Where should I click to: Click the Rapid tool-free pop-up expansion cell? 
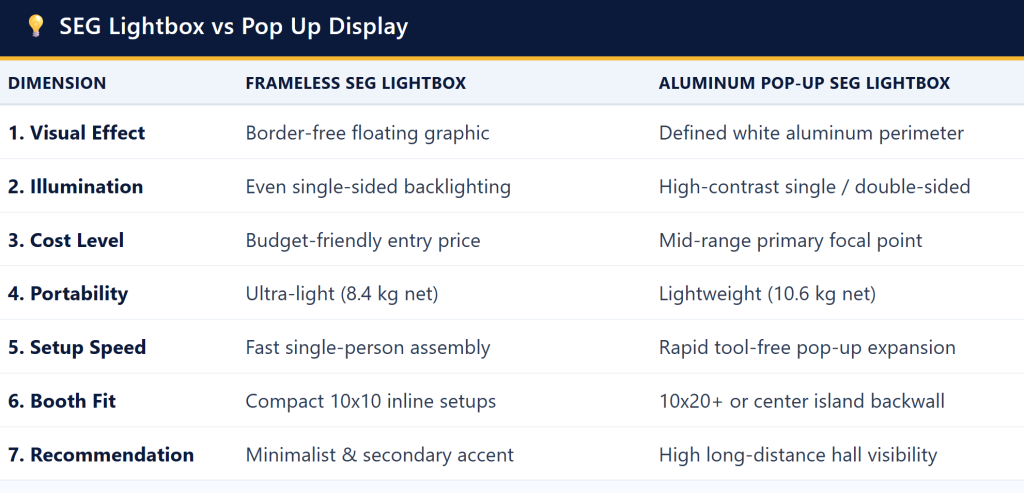[807, 347]
